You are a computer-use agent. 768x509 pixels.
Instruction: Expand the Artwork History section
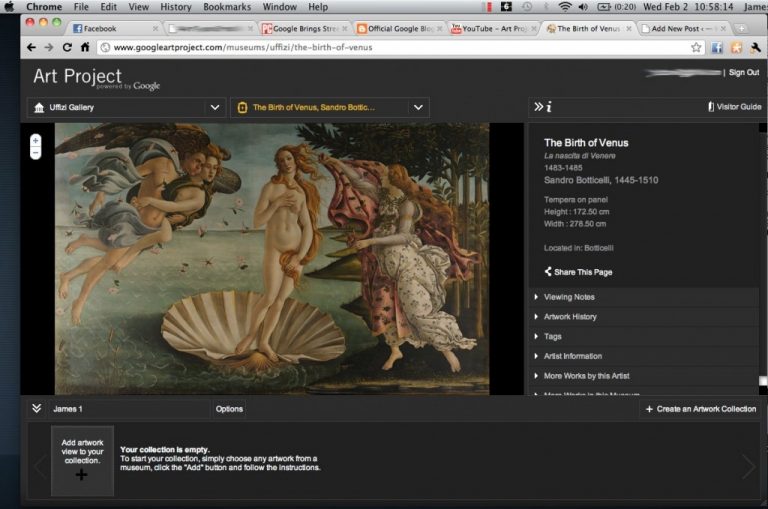(x=644, y=316)
